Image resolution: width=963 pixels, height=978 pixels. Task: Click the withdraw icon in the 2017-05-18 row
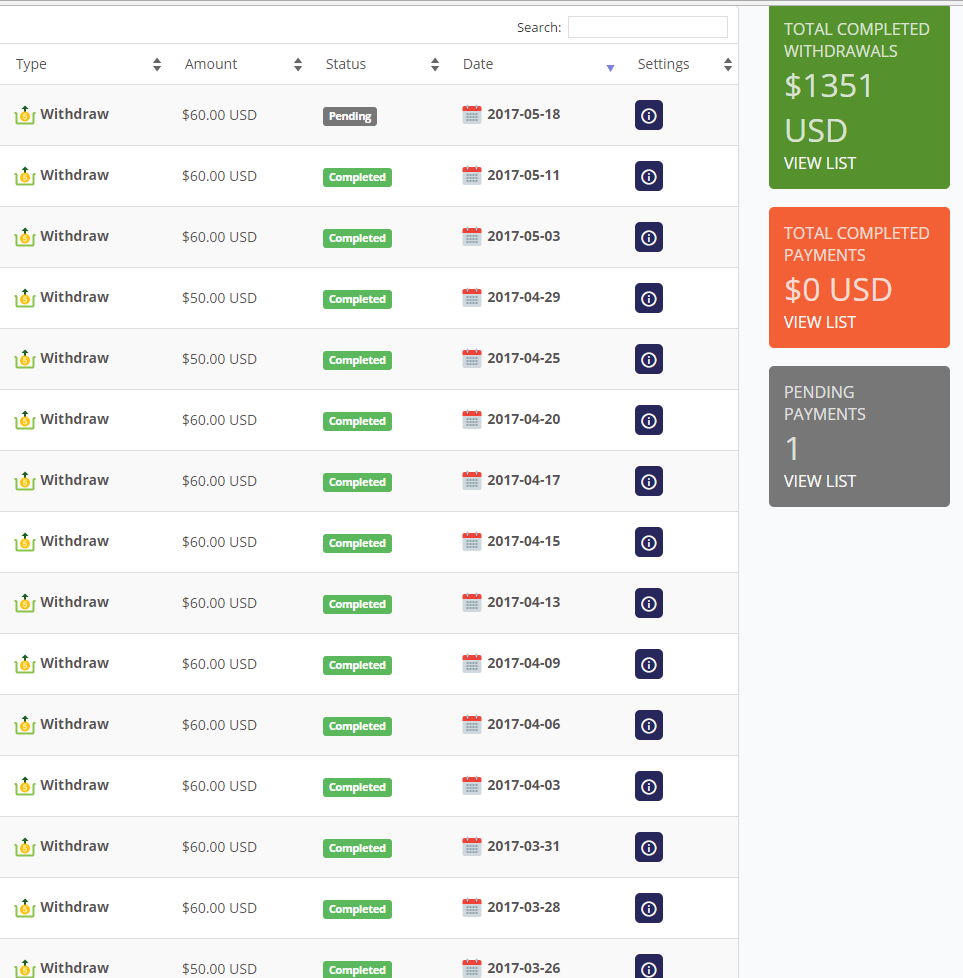pos(24,115)
